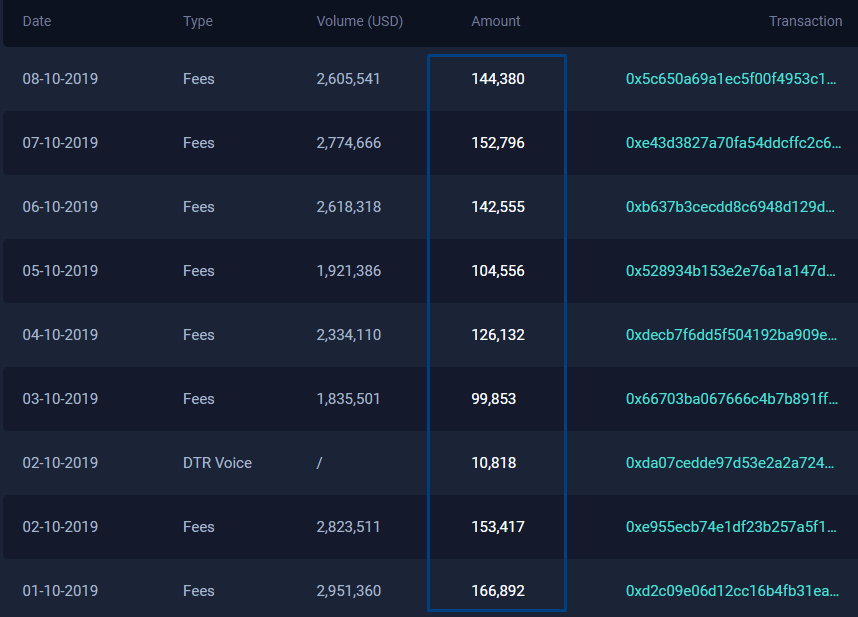Click amount 104,556
The height and width of the screenshot is (617, 858).
[498, 271]
